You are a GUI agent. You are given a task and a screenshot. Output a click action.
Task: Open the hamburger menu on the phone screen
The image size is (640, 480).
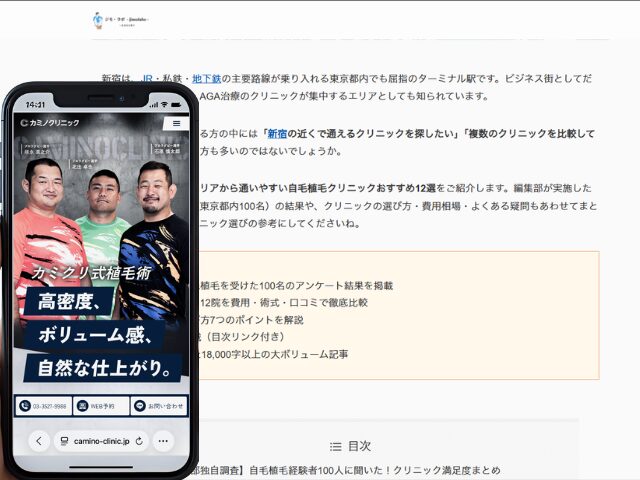point(176,123)
